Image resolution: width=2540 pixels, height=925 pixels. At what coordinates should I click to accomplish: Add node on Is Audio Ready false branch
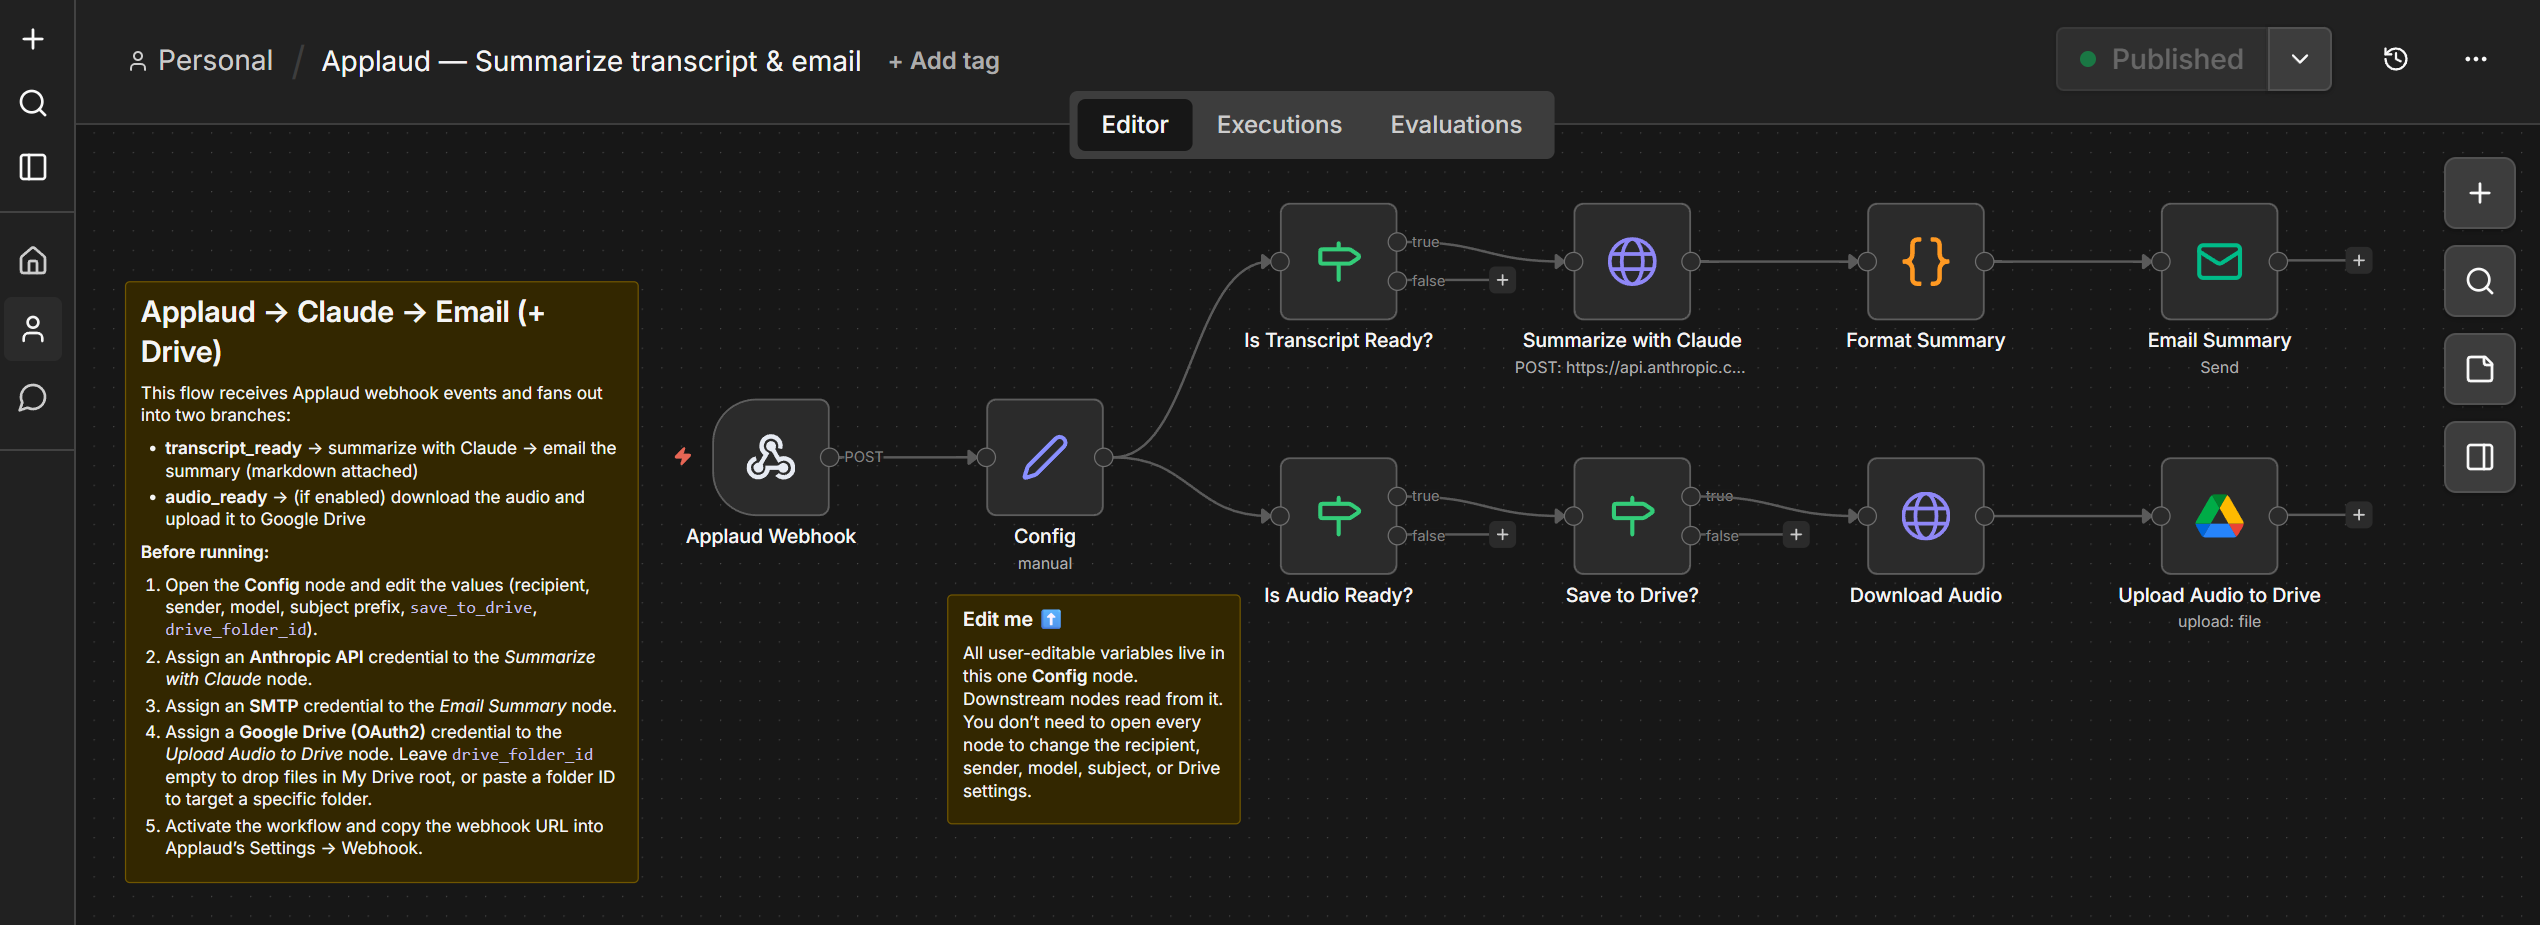coord(1502,535)
